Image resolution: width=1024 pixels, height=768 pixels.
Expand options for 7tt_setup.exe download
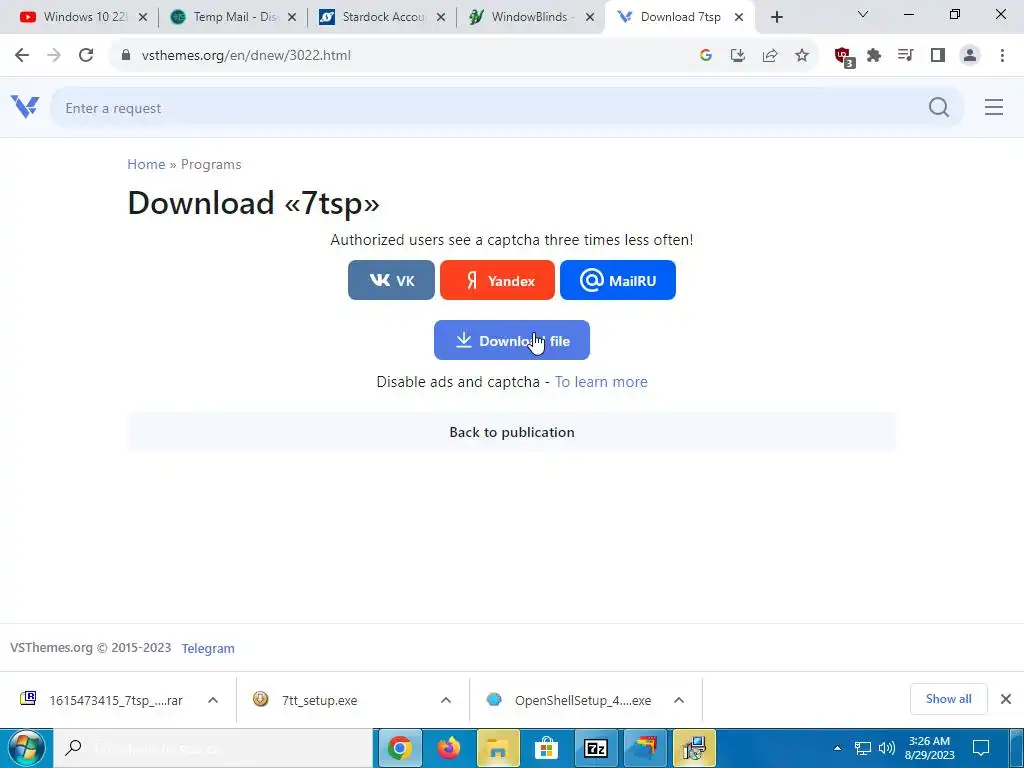pyautogui.click(x=445, y=700)
